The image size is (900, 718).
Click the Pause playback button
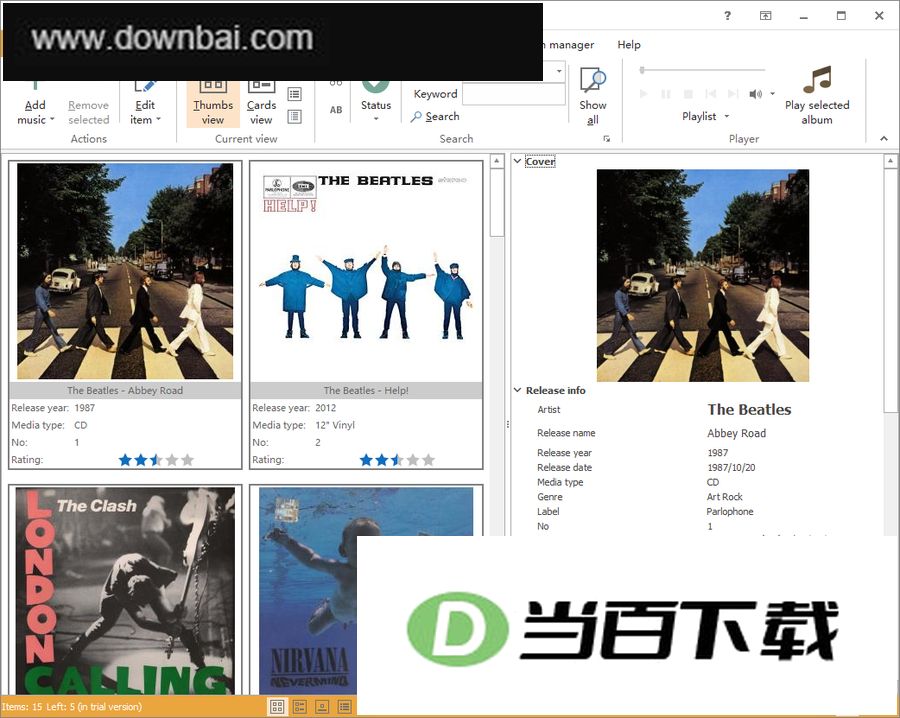coord(666,94)
